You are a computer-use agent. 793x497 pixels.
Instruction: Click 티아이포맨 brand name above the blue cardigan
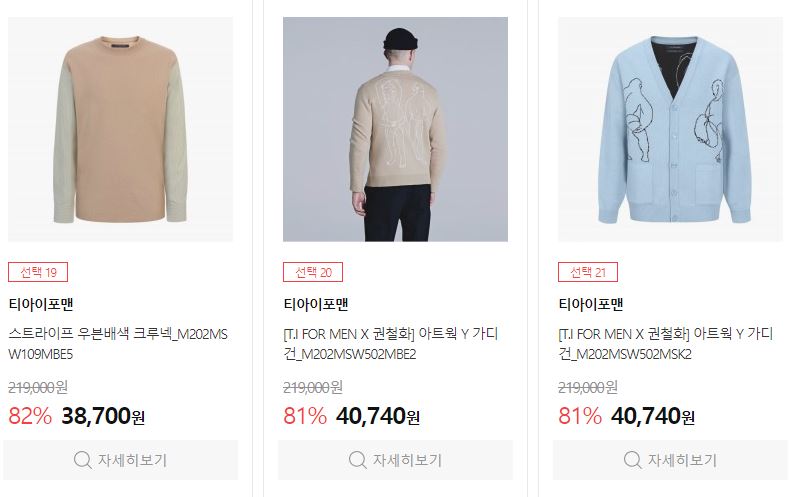click(591, 304)
